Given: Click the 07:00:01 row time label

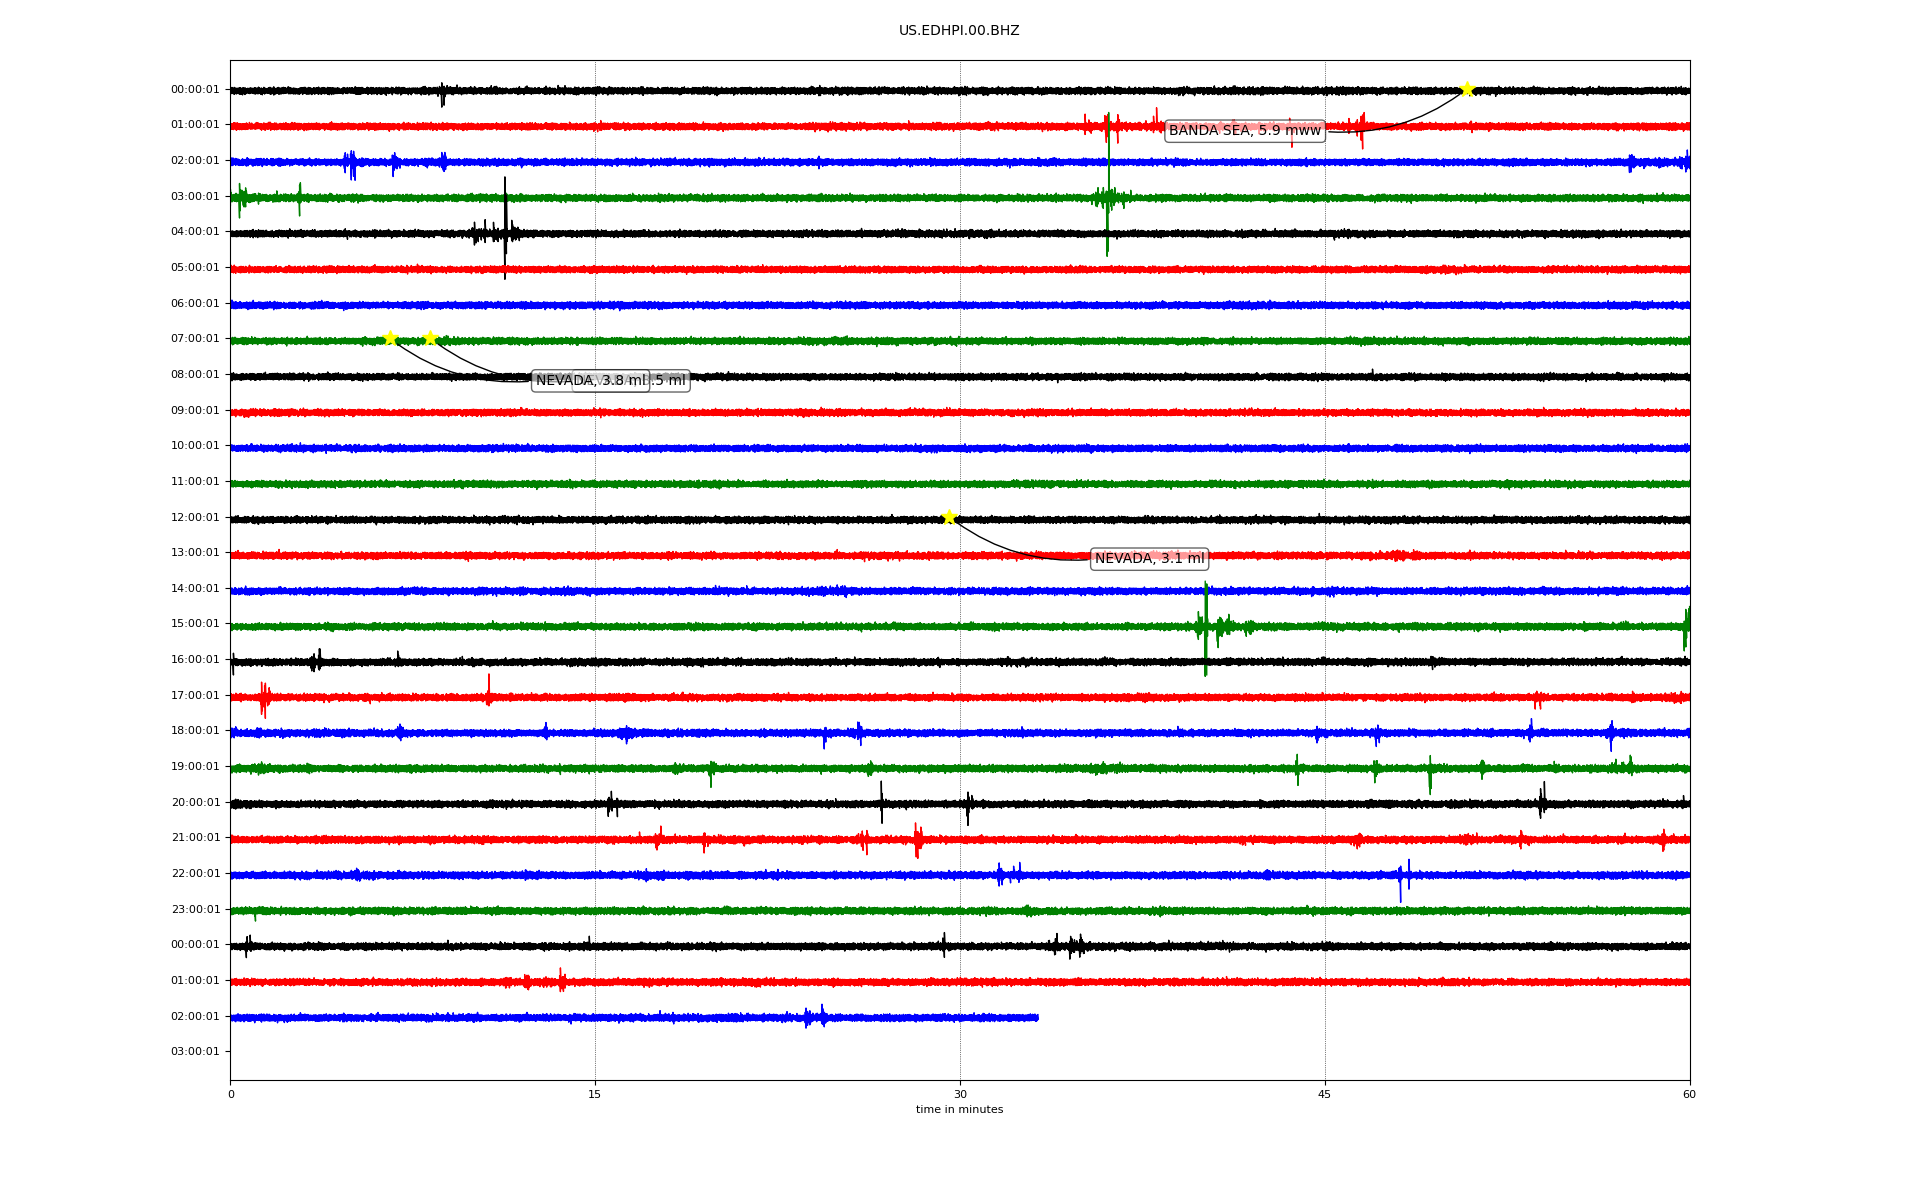Looking at the screenshot, I should click(x=195, y=339).
